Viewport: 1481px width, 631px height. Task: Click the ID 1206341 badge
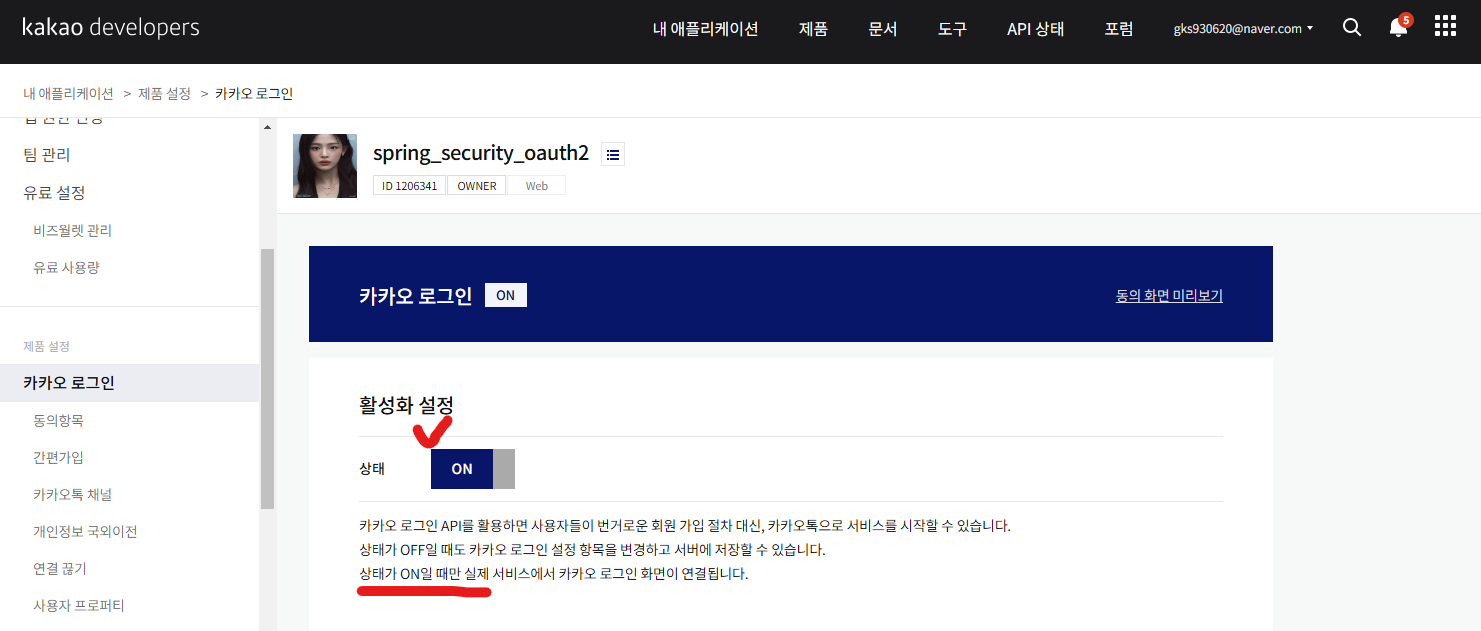[410, 186]
